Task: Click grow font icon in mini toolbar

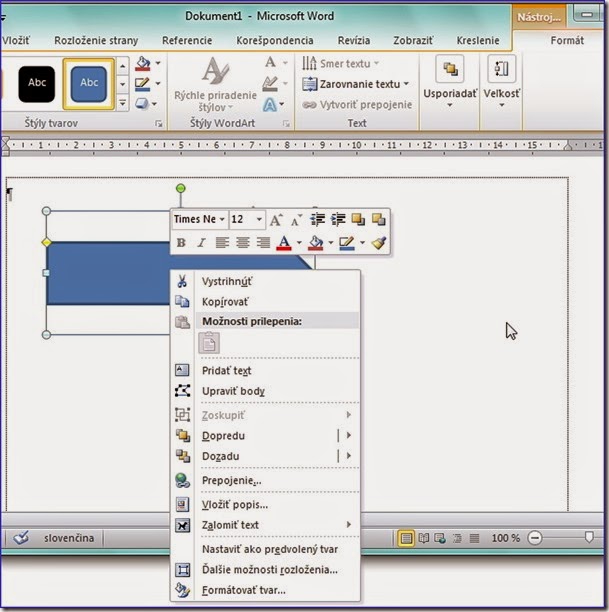Action: [276, 220]
